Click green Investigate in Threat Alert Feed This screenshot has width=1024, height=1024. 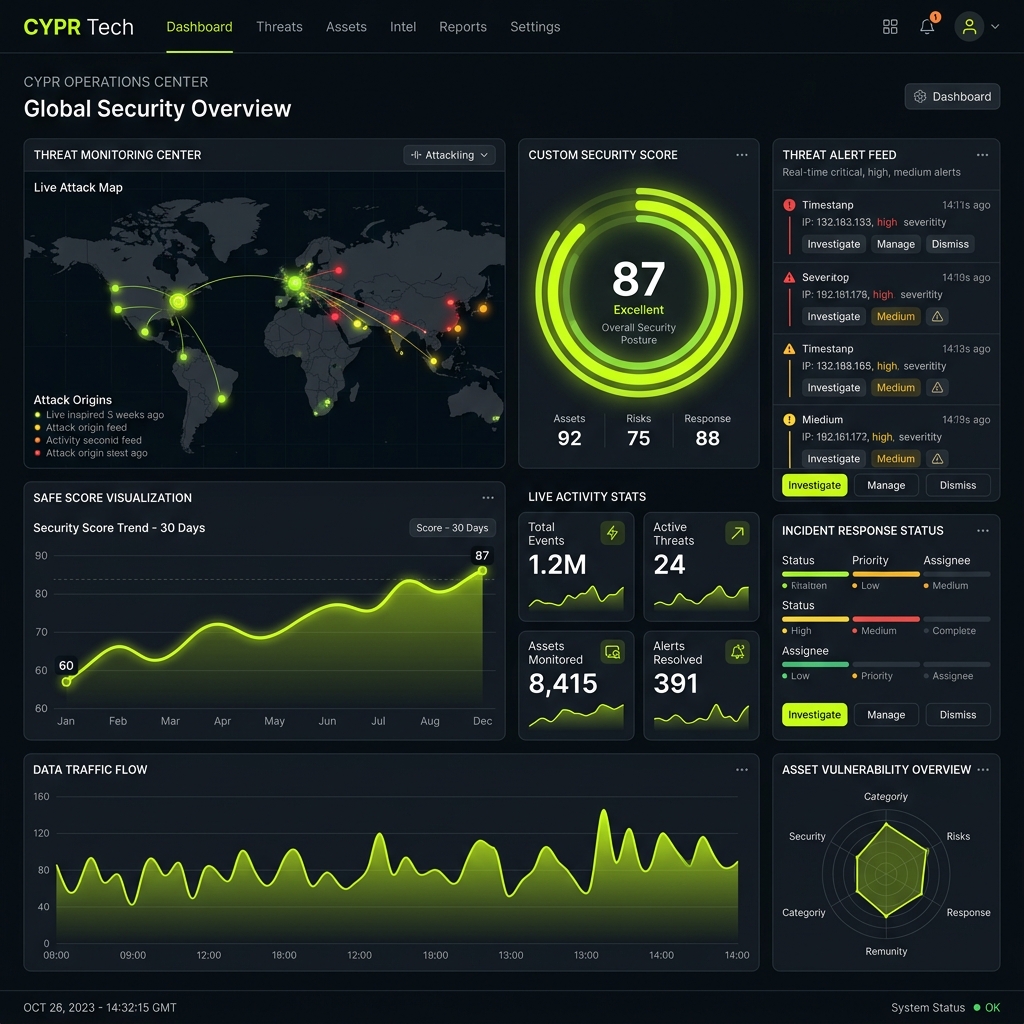[x=814, y=485]
